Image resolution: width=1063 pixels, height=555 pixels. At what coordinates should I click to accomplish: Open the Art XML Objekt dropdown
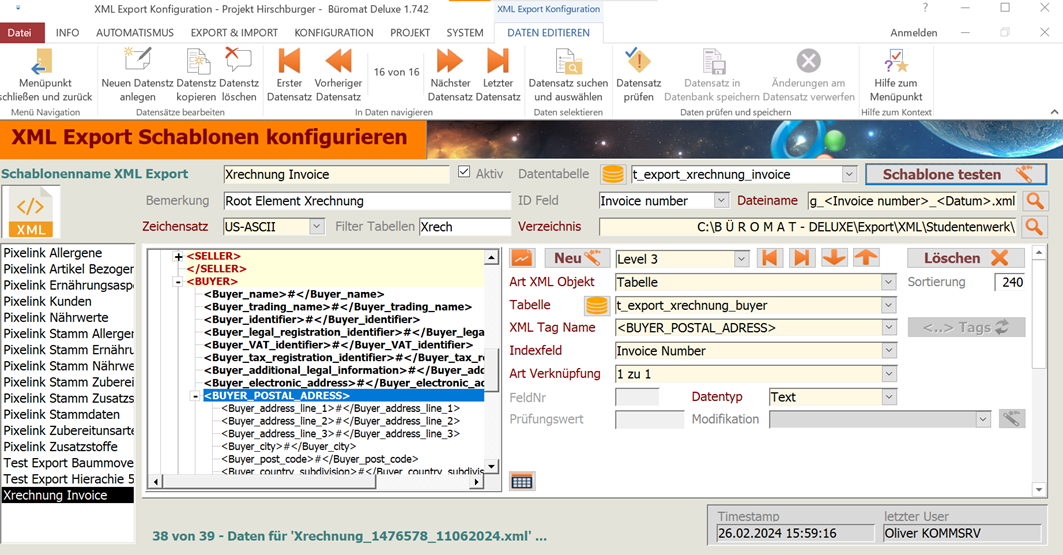pos(888,283)
